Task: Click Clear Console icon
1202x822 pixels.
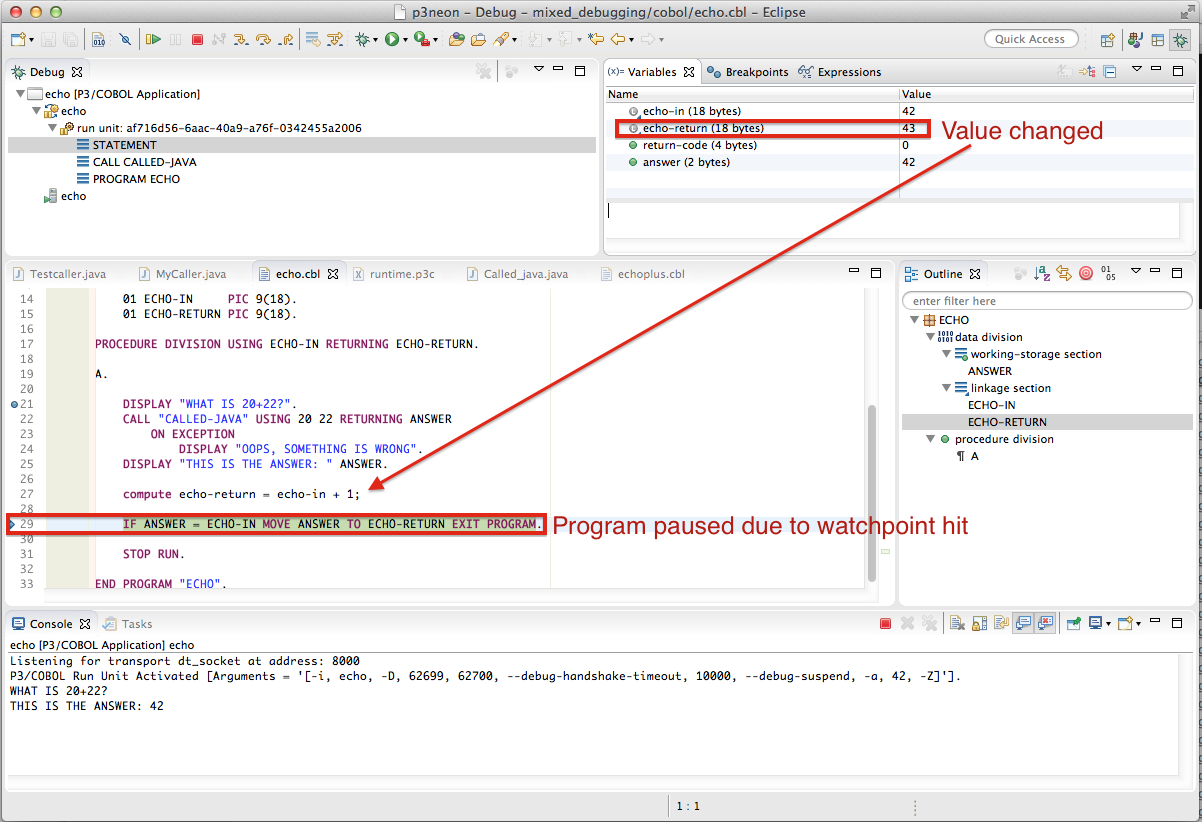Action: (955, 623)
